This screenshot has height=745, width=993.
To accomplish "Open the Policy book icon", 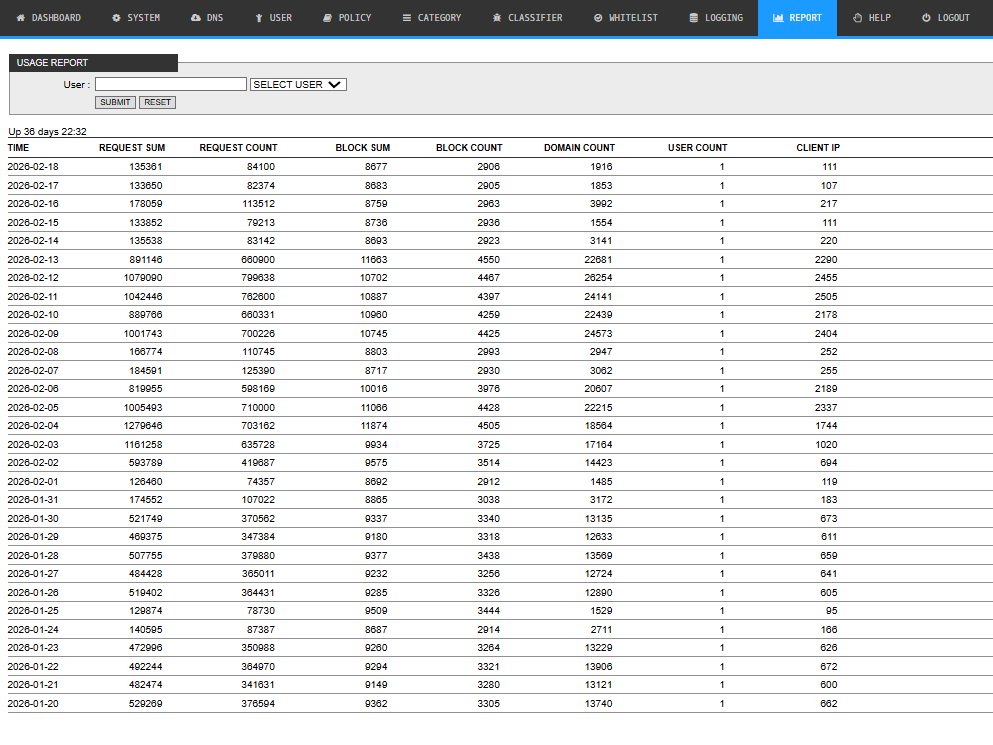I will tap(327, 18).
